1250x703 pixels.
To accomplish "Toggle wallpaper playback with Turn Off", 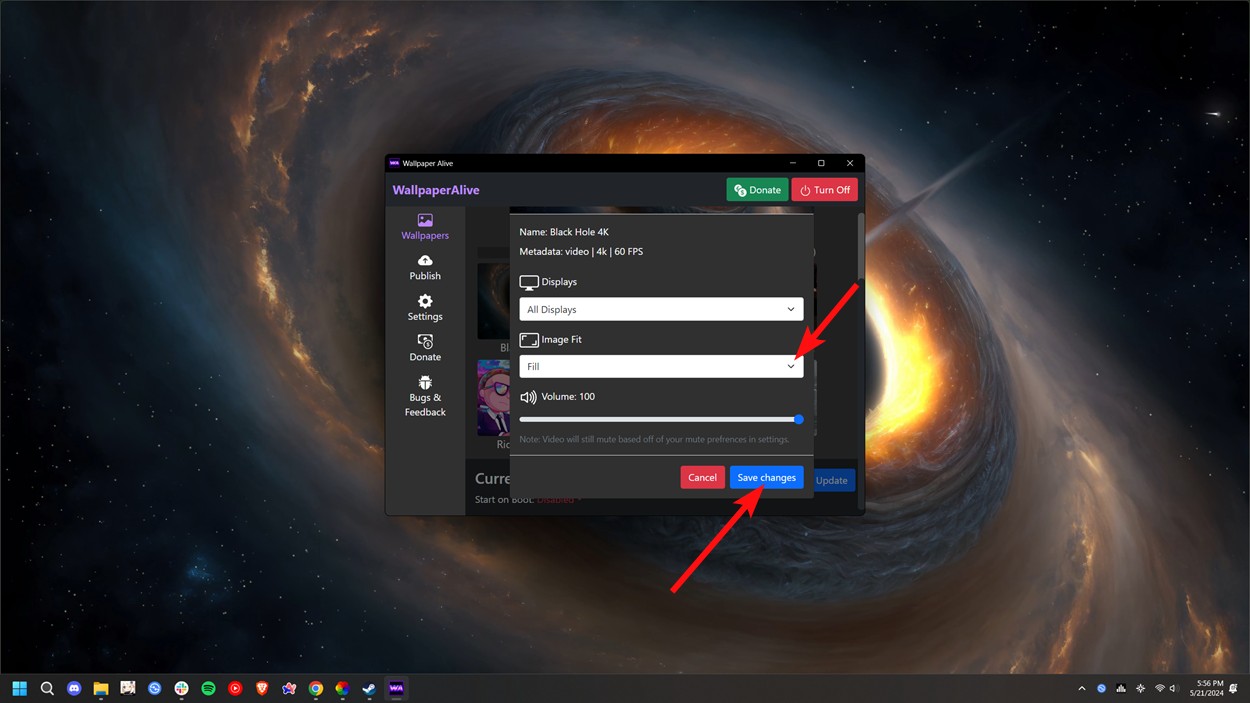I will (824, 189).
